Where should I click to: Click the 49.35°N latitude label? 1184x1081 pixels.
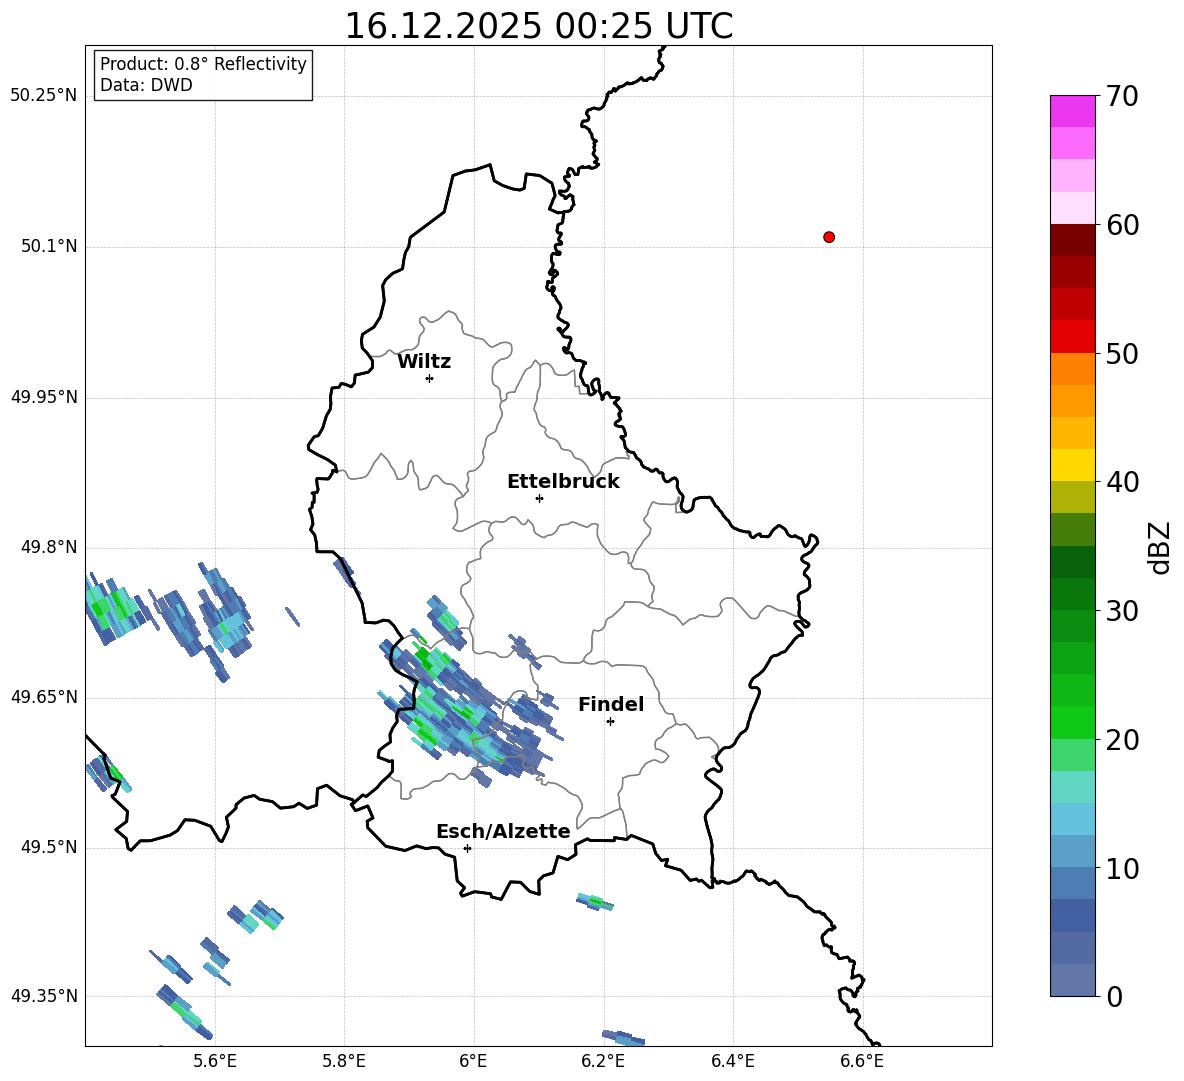[x=44, y=996]
